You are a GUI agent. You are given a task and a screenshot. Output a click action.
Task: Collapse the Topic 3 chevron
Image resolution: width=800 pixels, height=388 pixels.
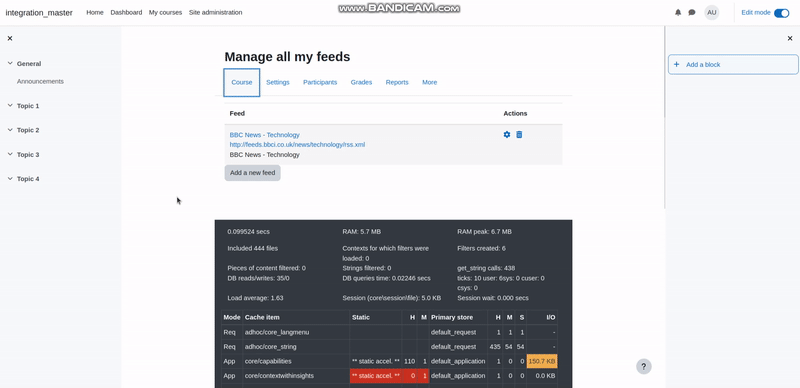[10, 154]
